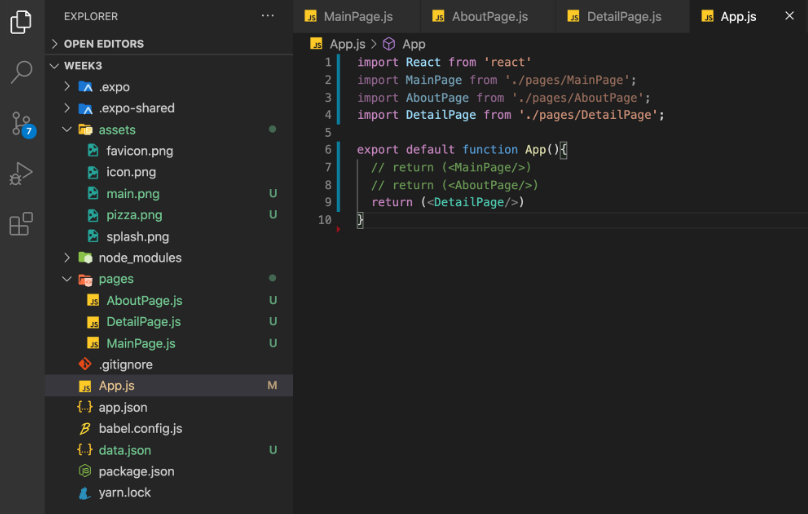Click line number 9 in the gutter
This screenshot has width=808, height=514.
pyautogui.click(x=327, y=202)
